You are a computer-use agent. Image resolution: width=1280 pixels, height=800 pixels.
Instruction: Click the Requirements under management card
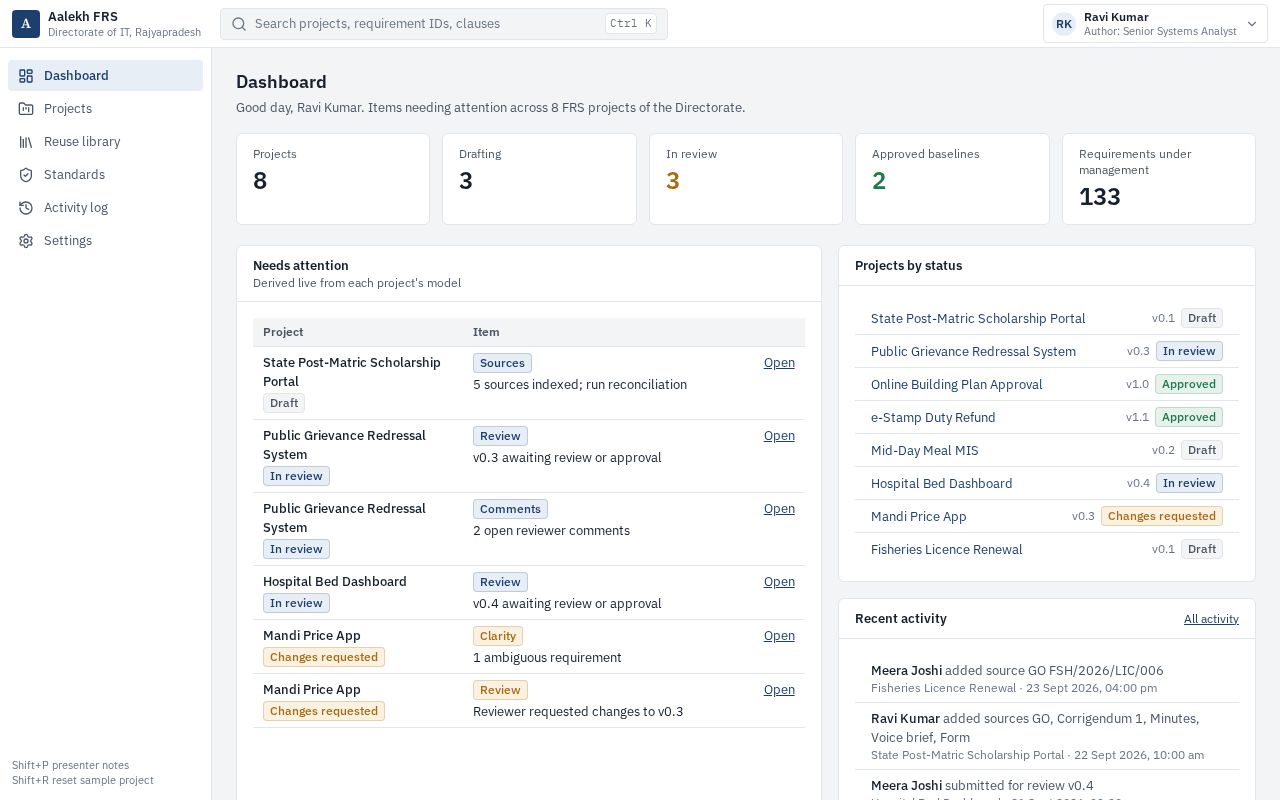1159,179
